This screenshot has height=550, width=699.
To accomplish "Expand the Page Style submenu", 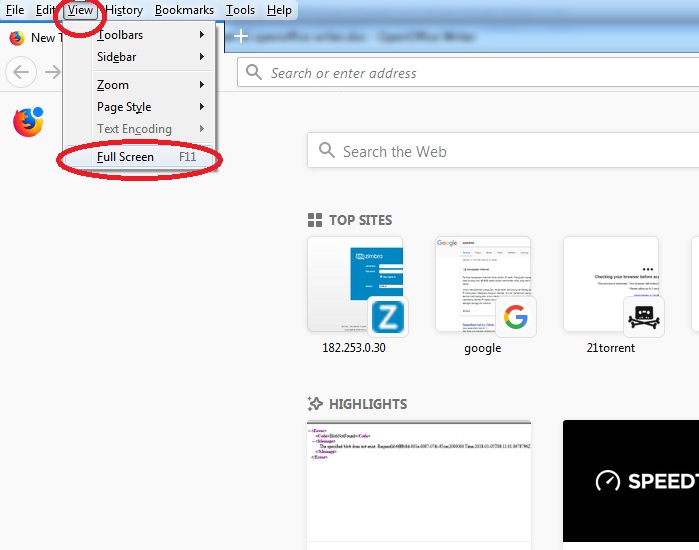I will [x=151, y=107].
